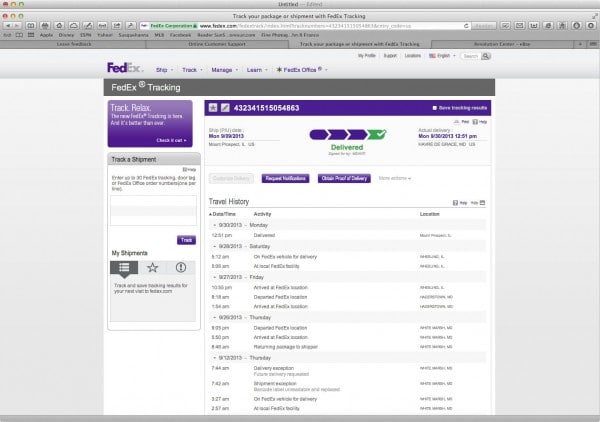
Task: Click the star icon beside the tracking number
Action: pos(213,108)
